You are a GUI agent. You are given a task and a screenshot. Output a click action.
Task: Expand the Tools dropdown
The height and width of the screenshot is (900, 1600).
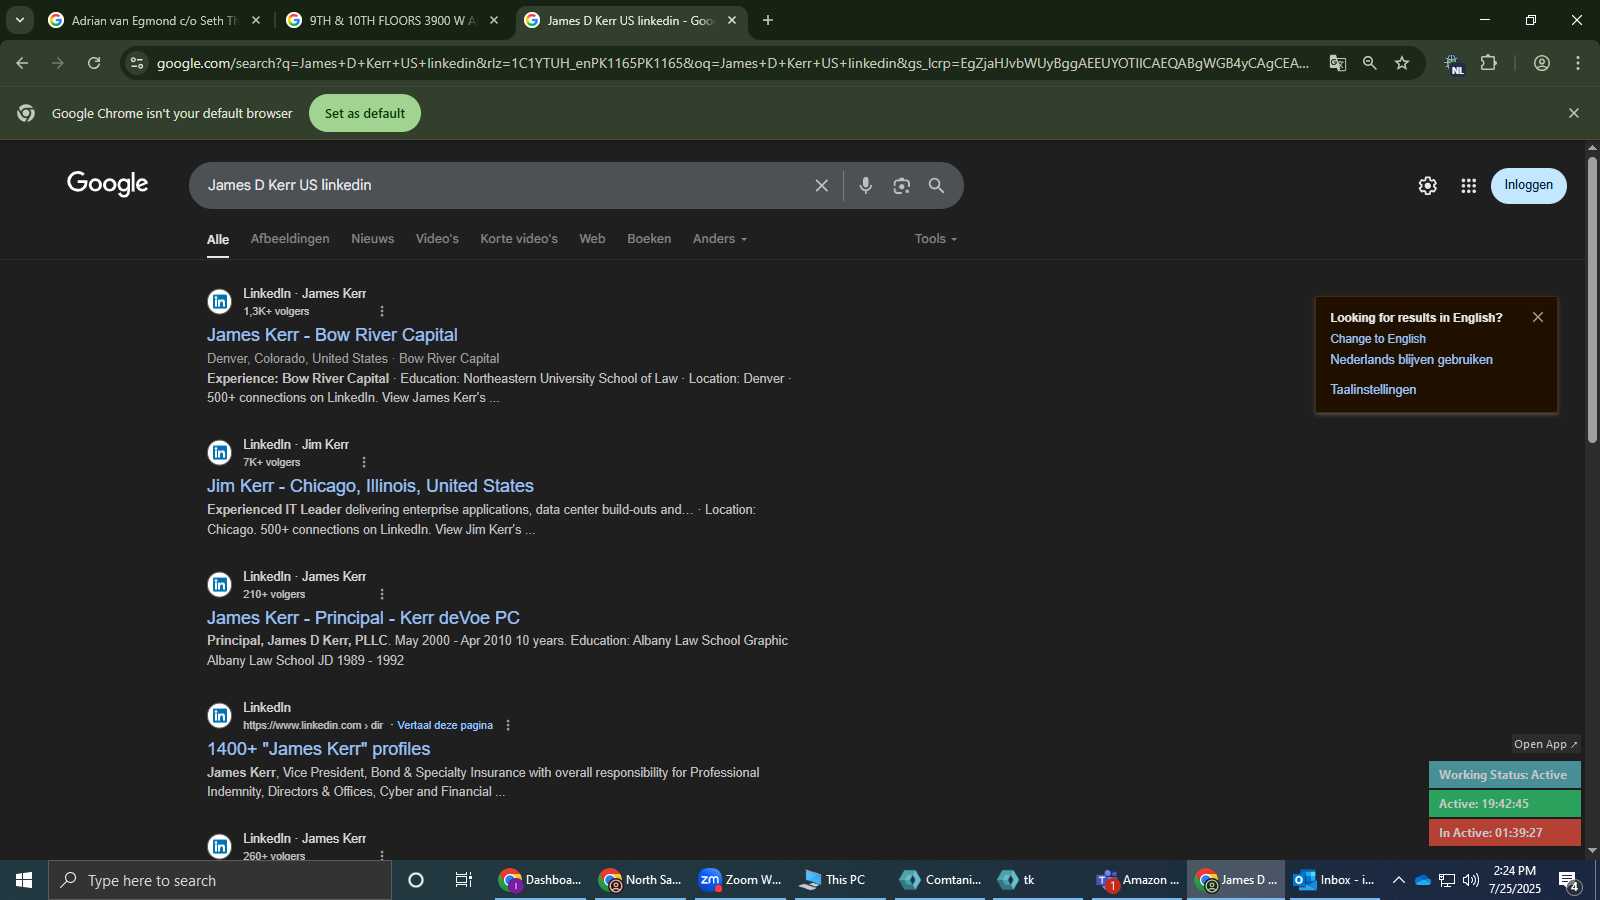(x=935, y=239)
